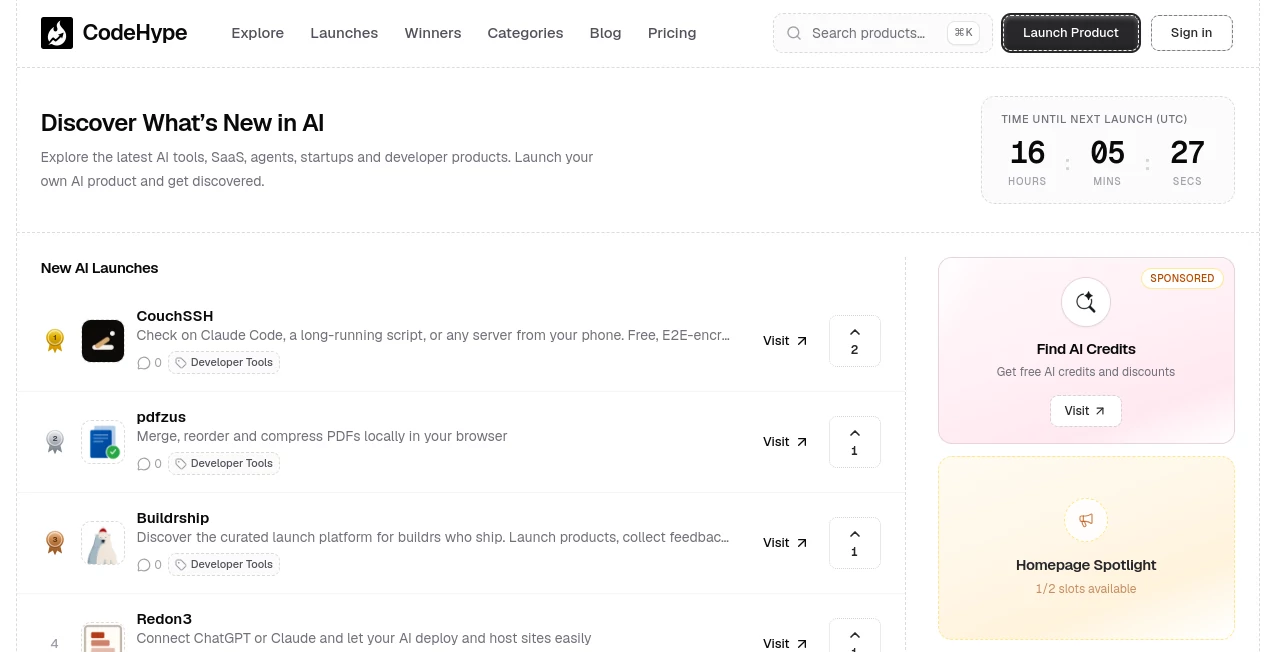Click the countdown hours value 16
1275x652 pixels.
pyautogui.click(x=1028, y=153)
